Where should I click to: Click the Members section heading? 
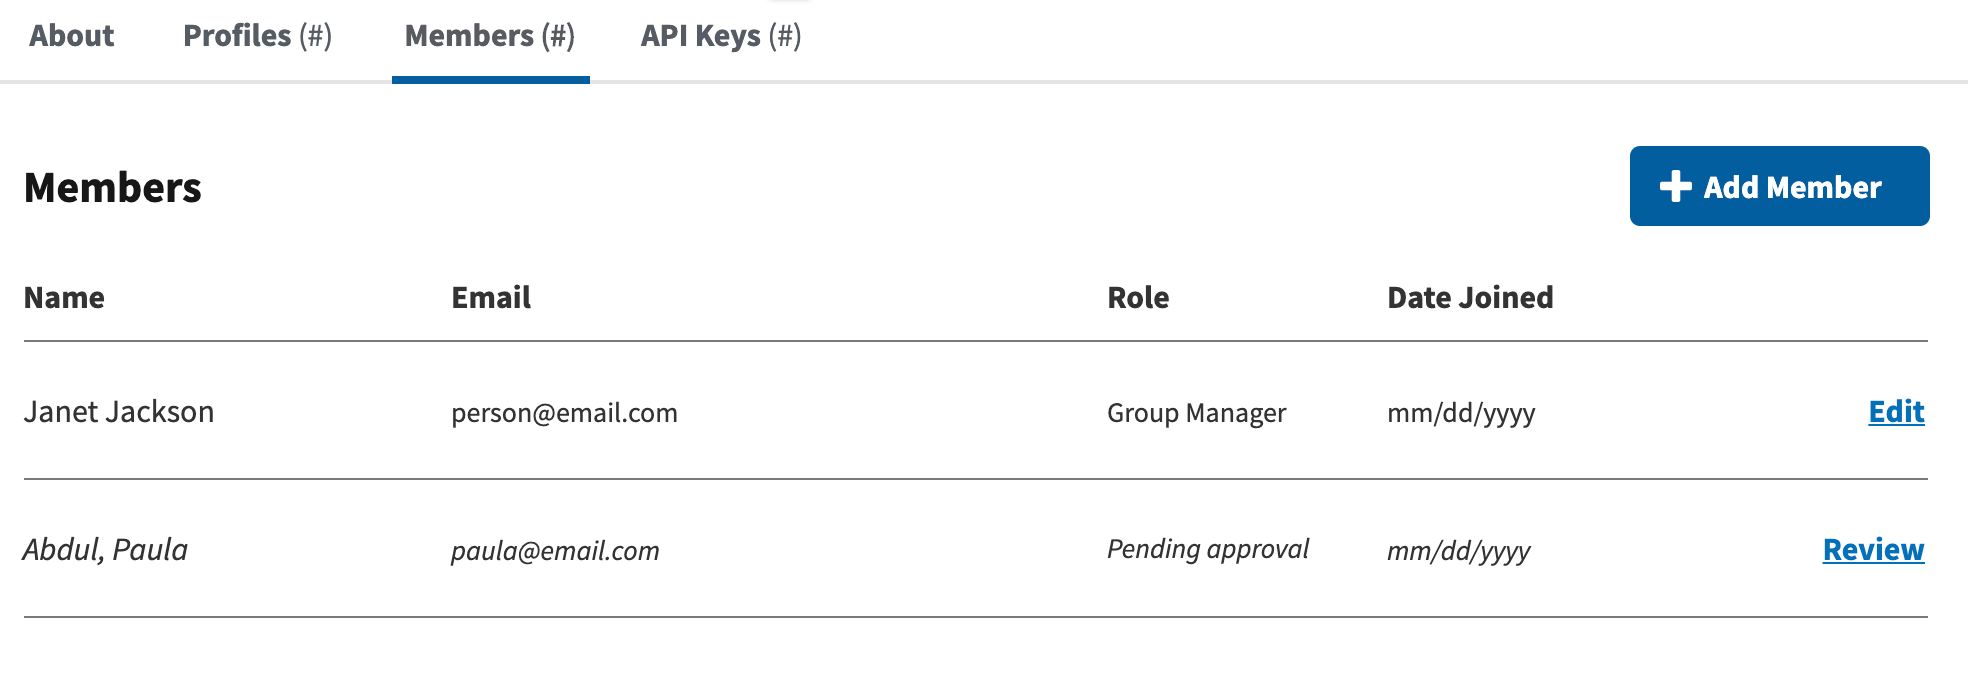tap(113, 188)
